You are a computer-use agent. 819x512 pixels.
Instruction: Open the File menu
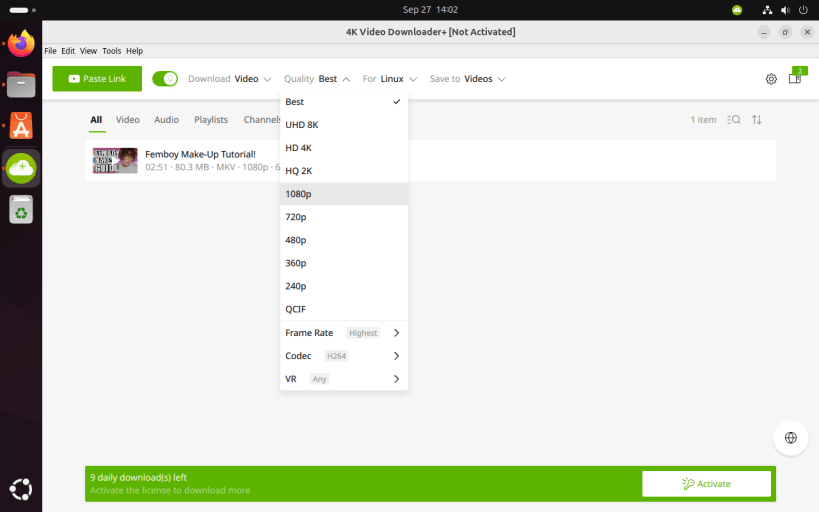tap(50, 51)
